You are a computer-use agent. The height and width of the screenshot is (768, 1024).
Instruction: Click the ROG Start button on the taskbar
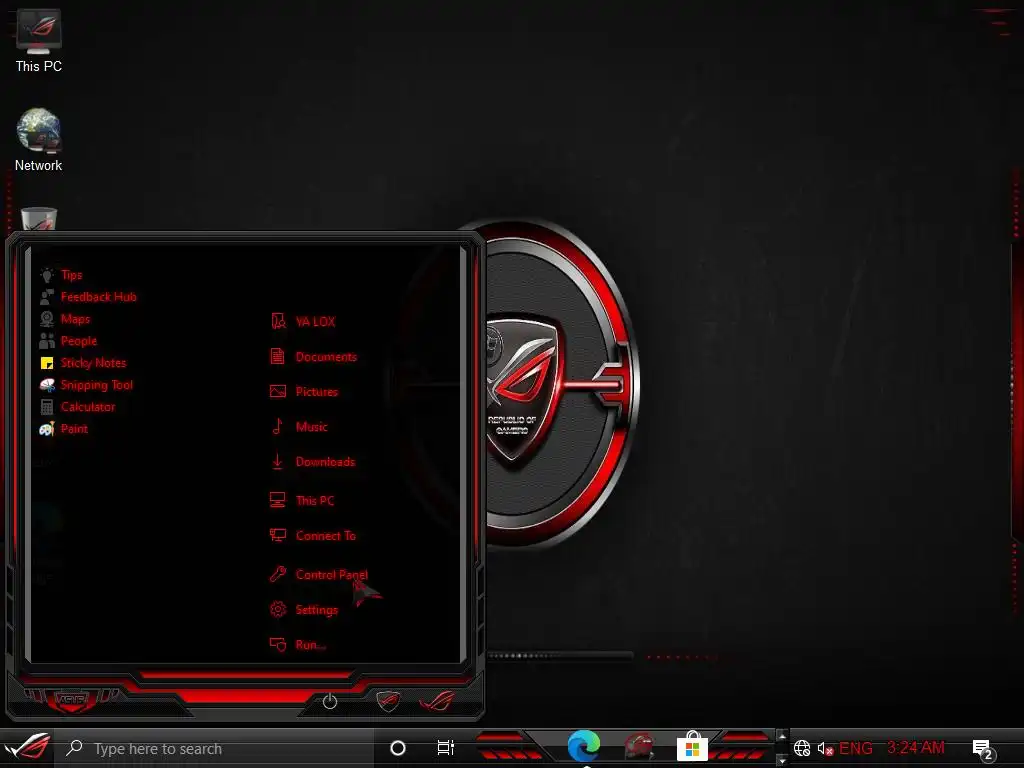[x=27, y=746]
